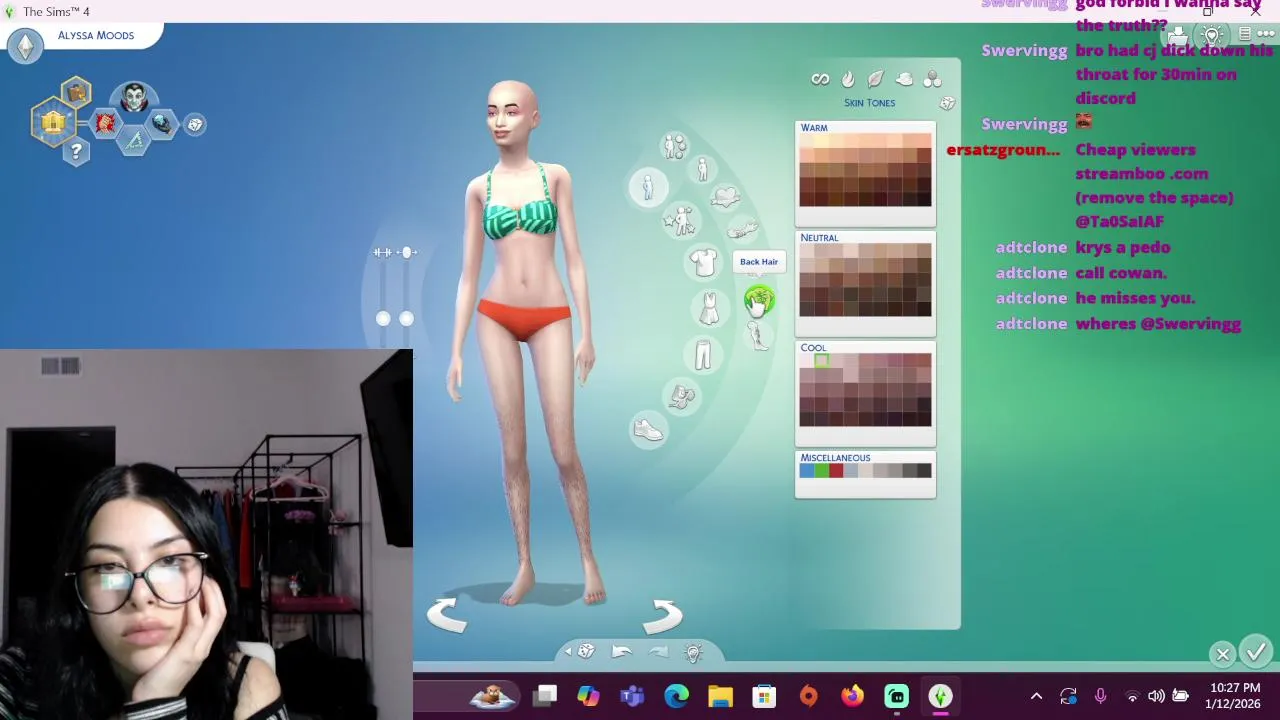Open the shoes sneaker category
This screenshot has height=720, width=1280.
(648, 430)
